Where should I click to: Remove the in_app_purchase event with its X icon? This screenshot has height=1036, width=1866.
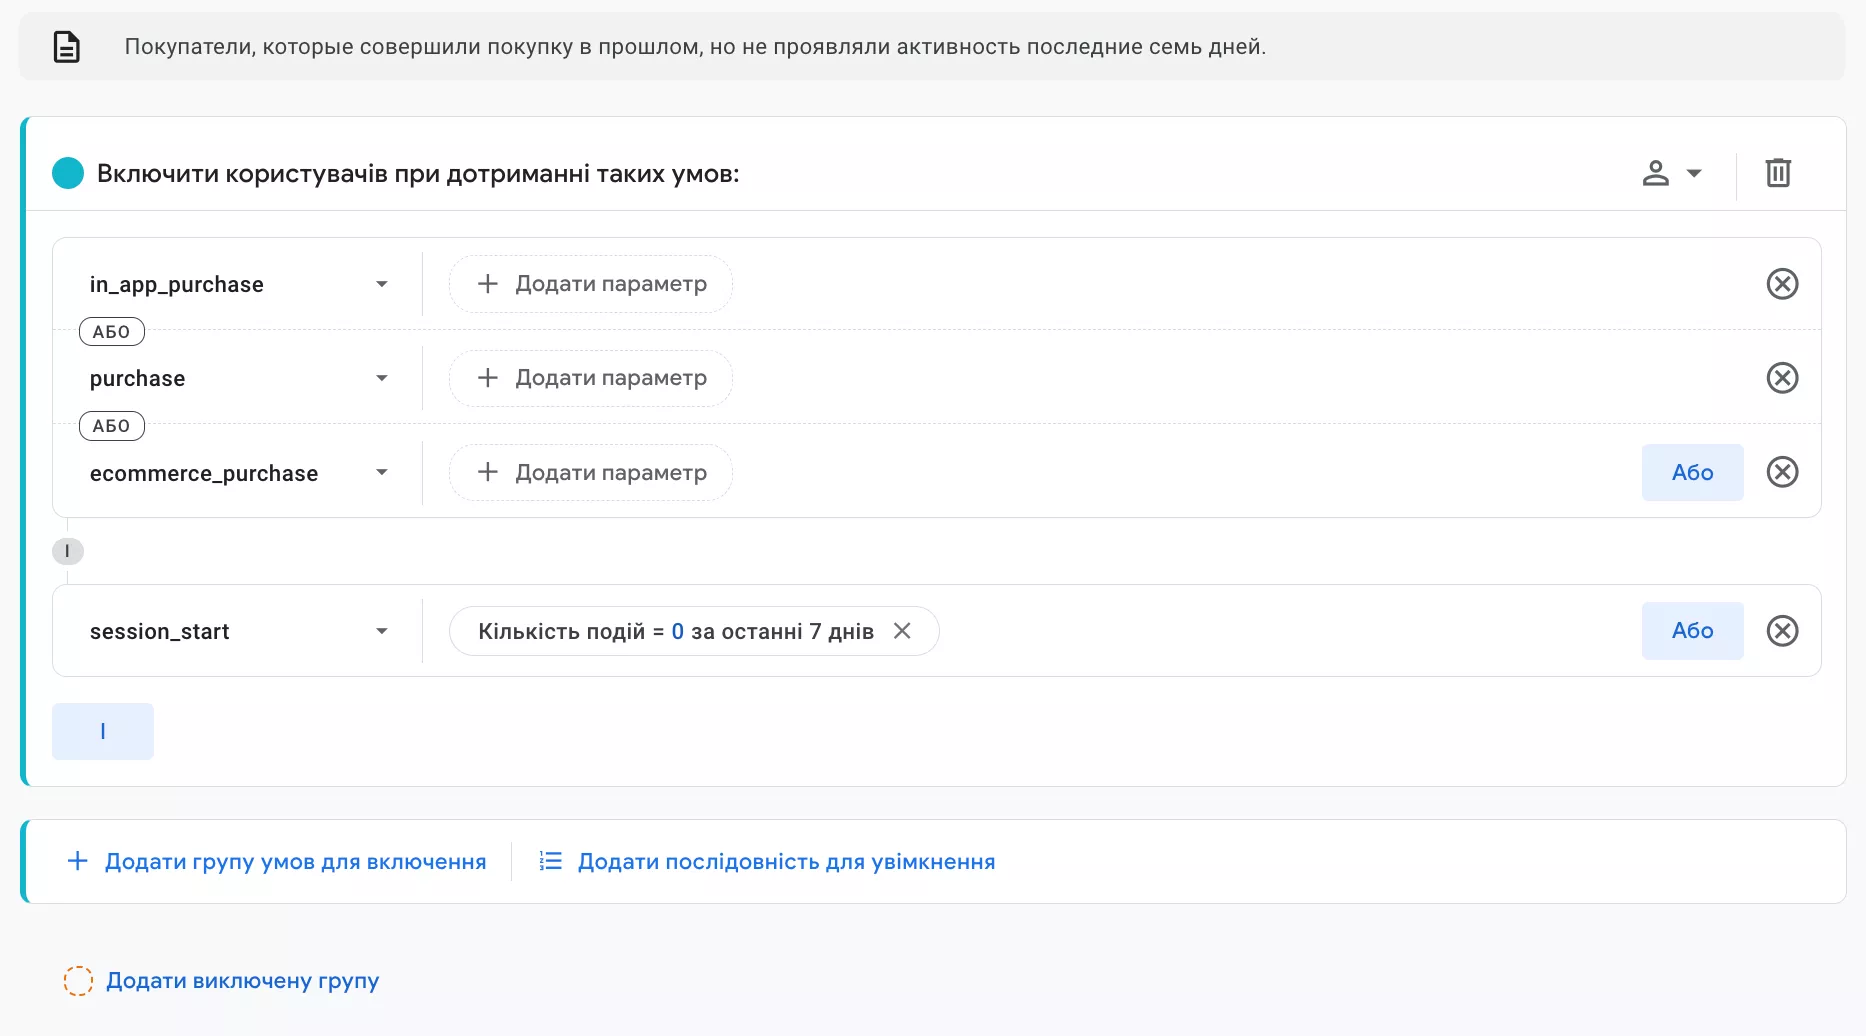[x=1782, y=284]
